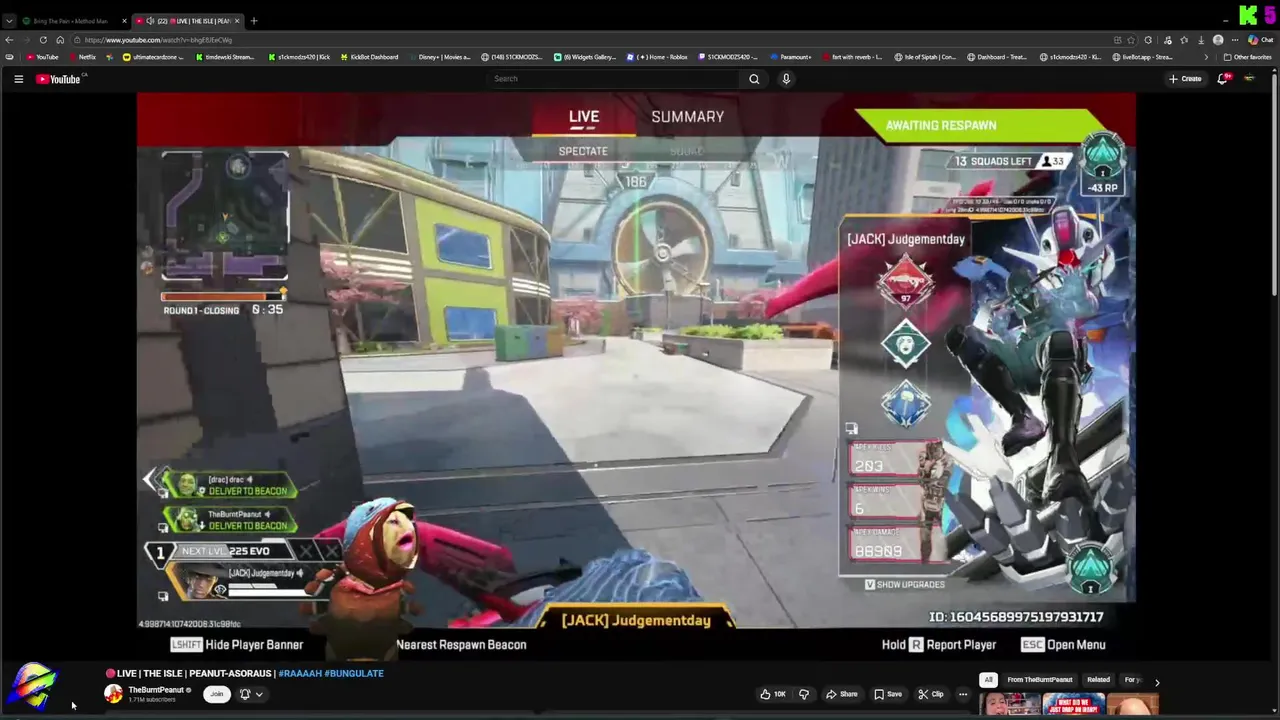Open the Other favorites folder

[1247, 57]
